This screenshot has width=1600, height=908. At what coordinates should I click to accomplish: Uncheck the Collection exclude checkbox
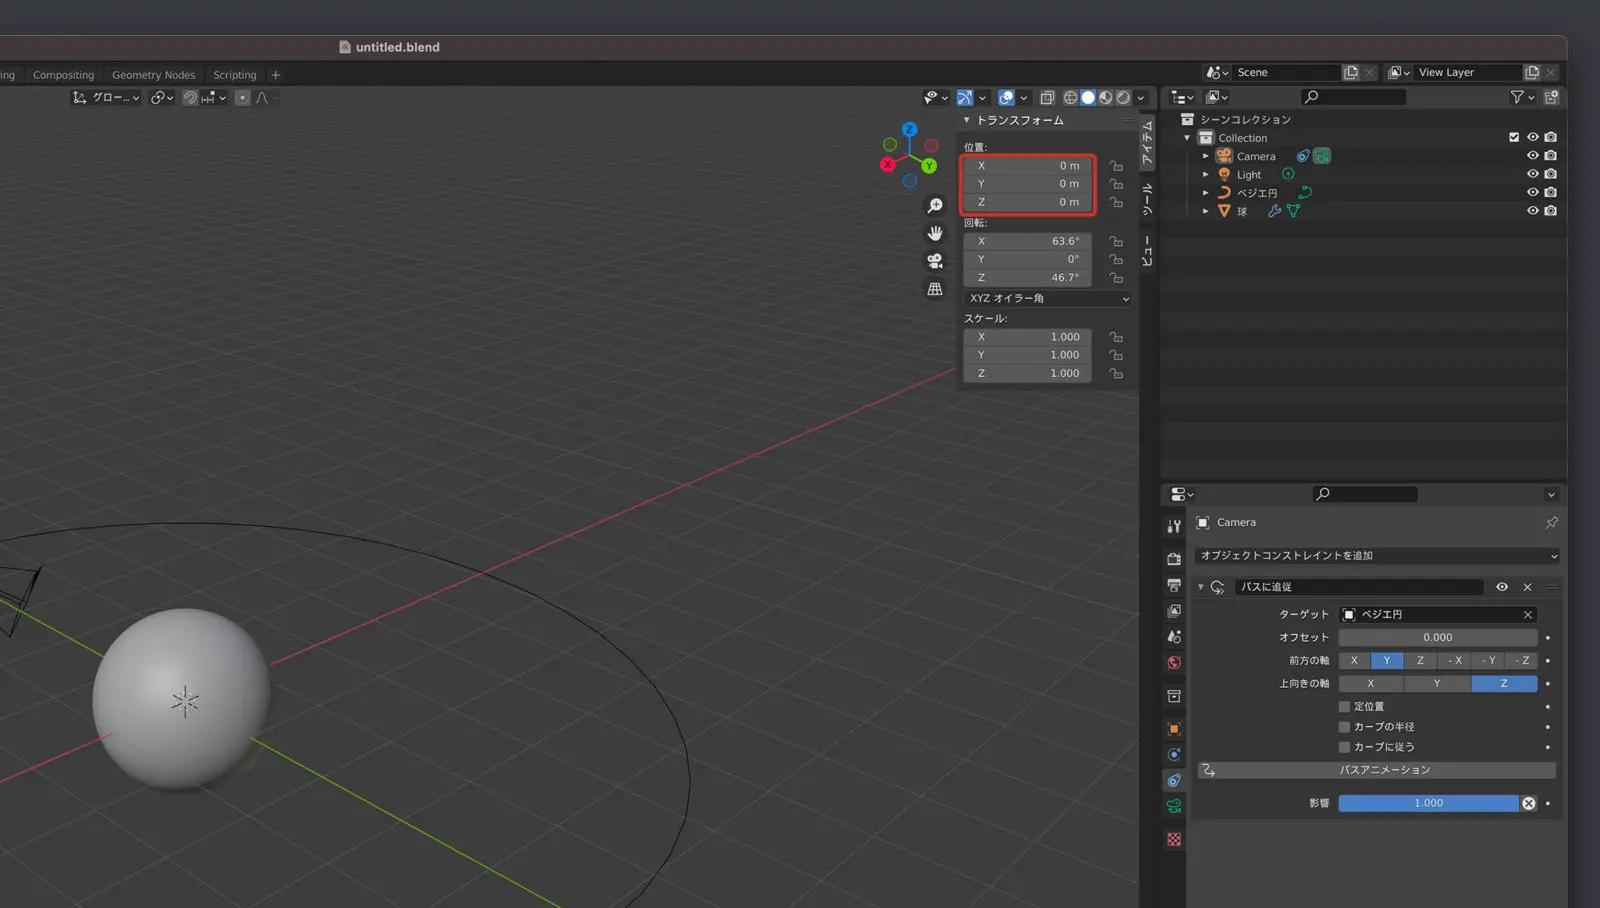click(x=1514, y=137)
